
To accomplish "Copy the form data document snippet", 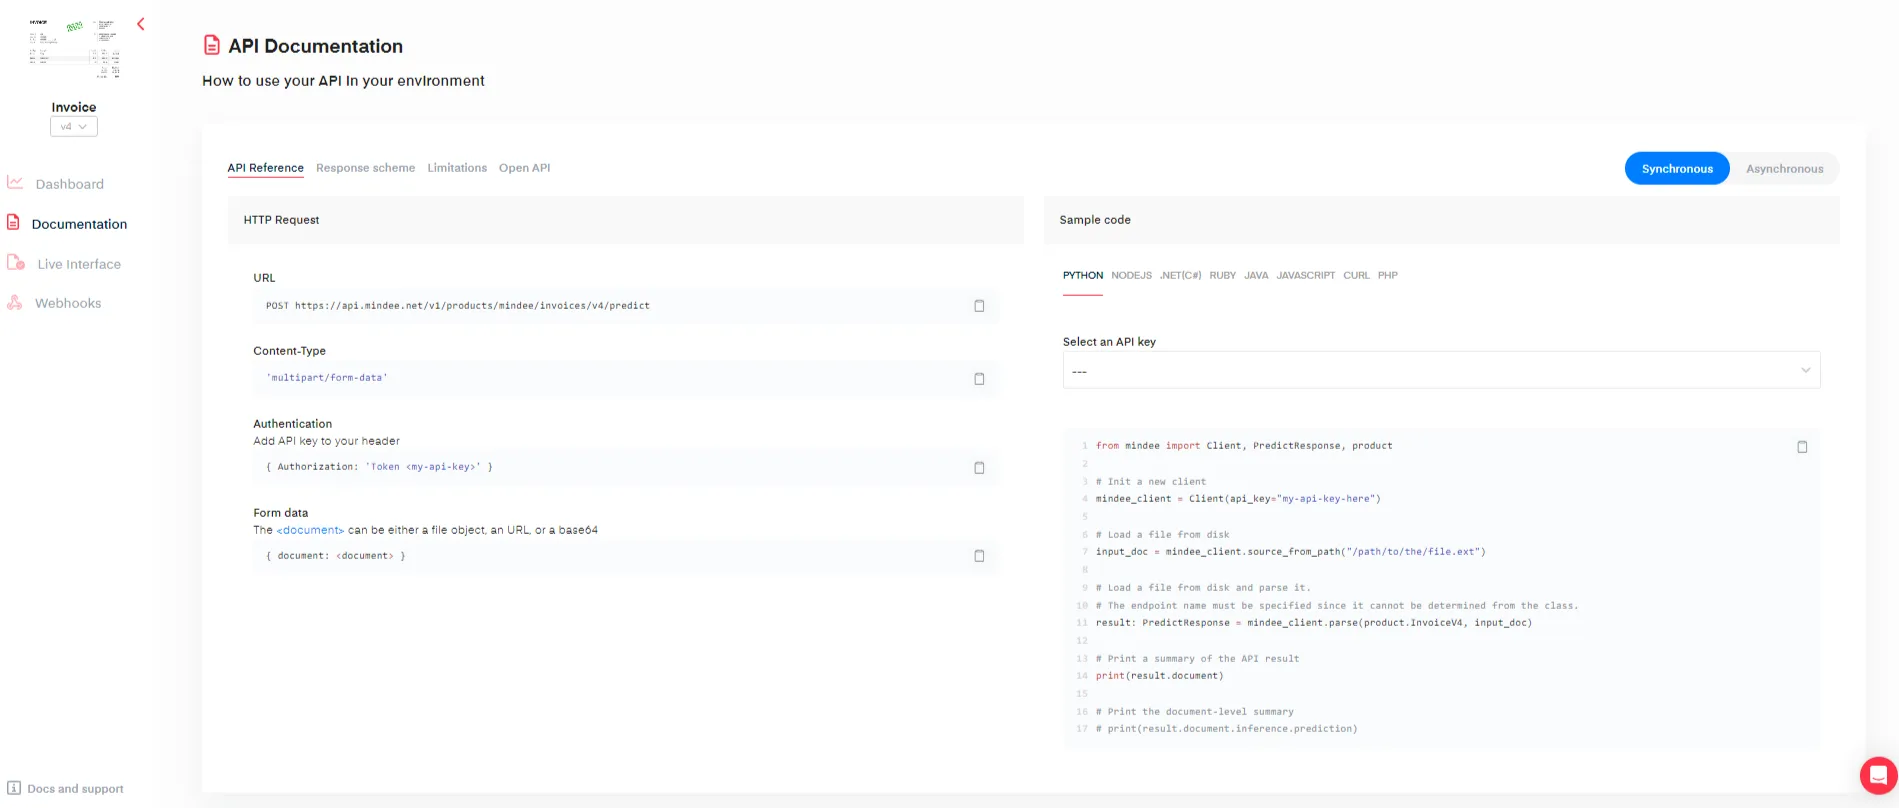I will click(979, 556).
